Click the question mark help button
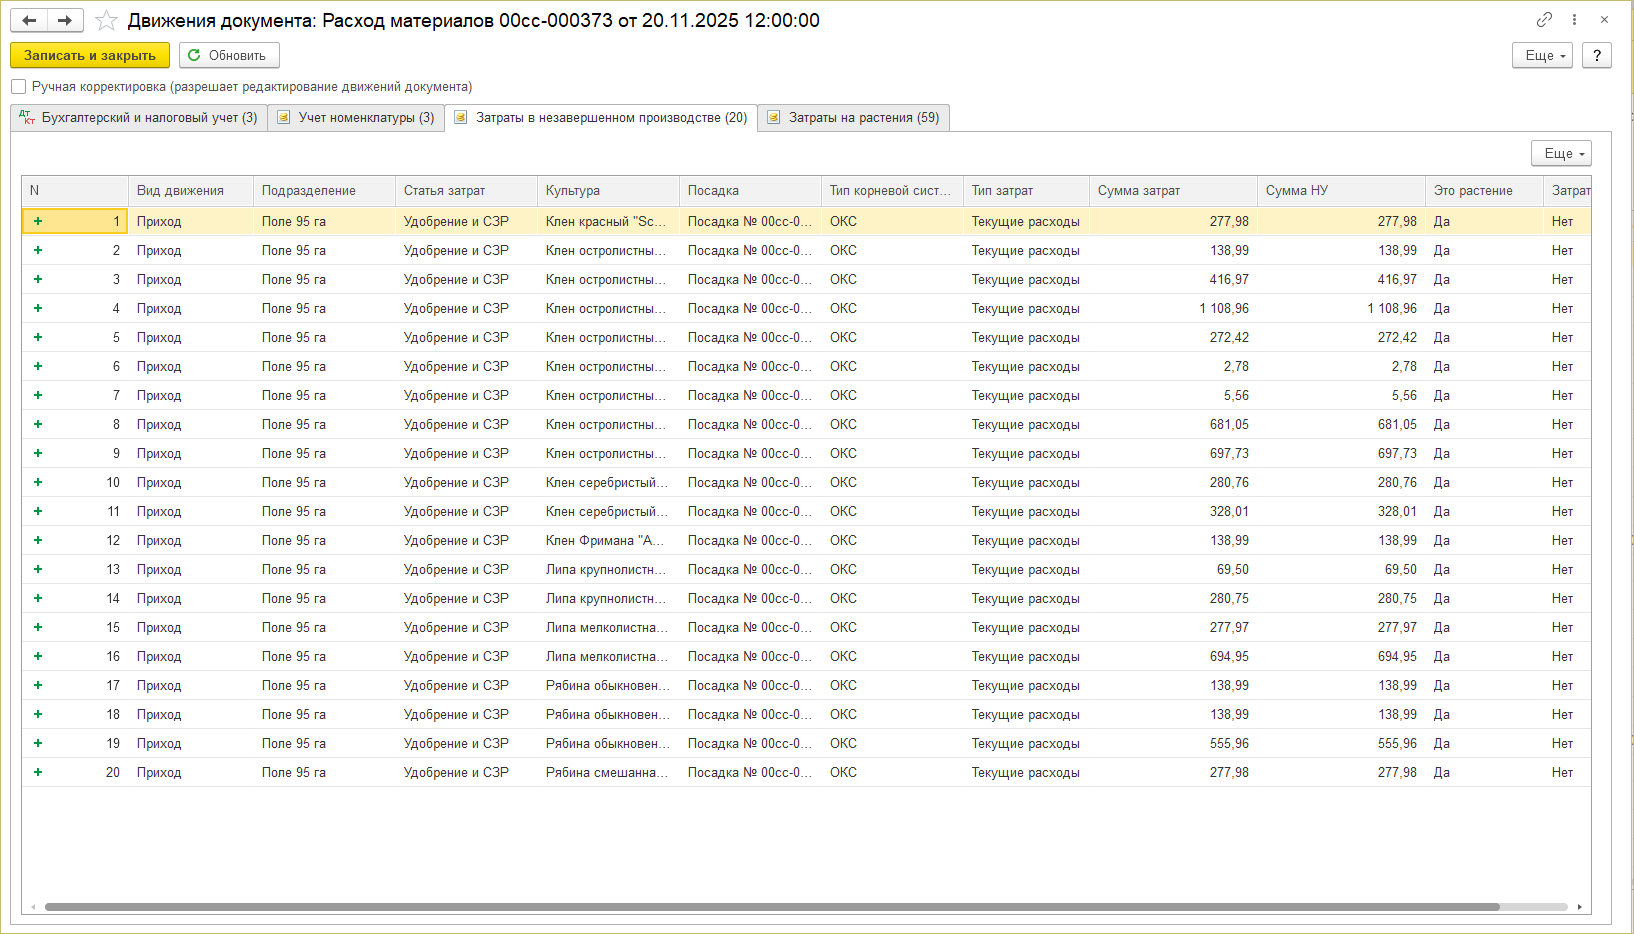Viewport: 1634px width, 934px height. point(1597,56)
